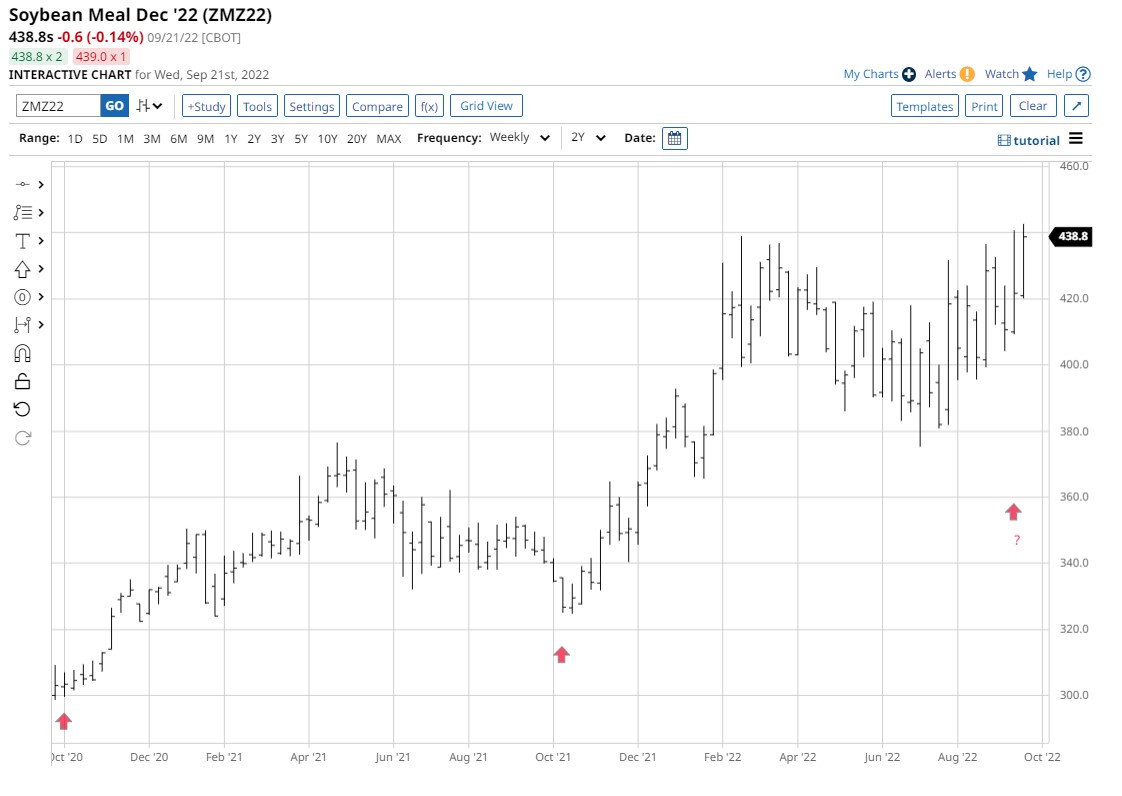Select the 3Y range
Viewport: 1122px width, 796px height.
278,139
